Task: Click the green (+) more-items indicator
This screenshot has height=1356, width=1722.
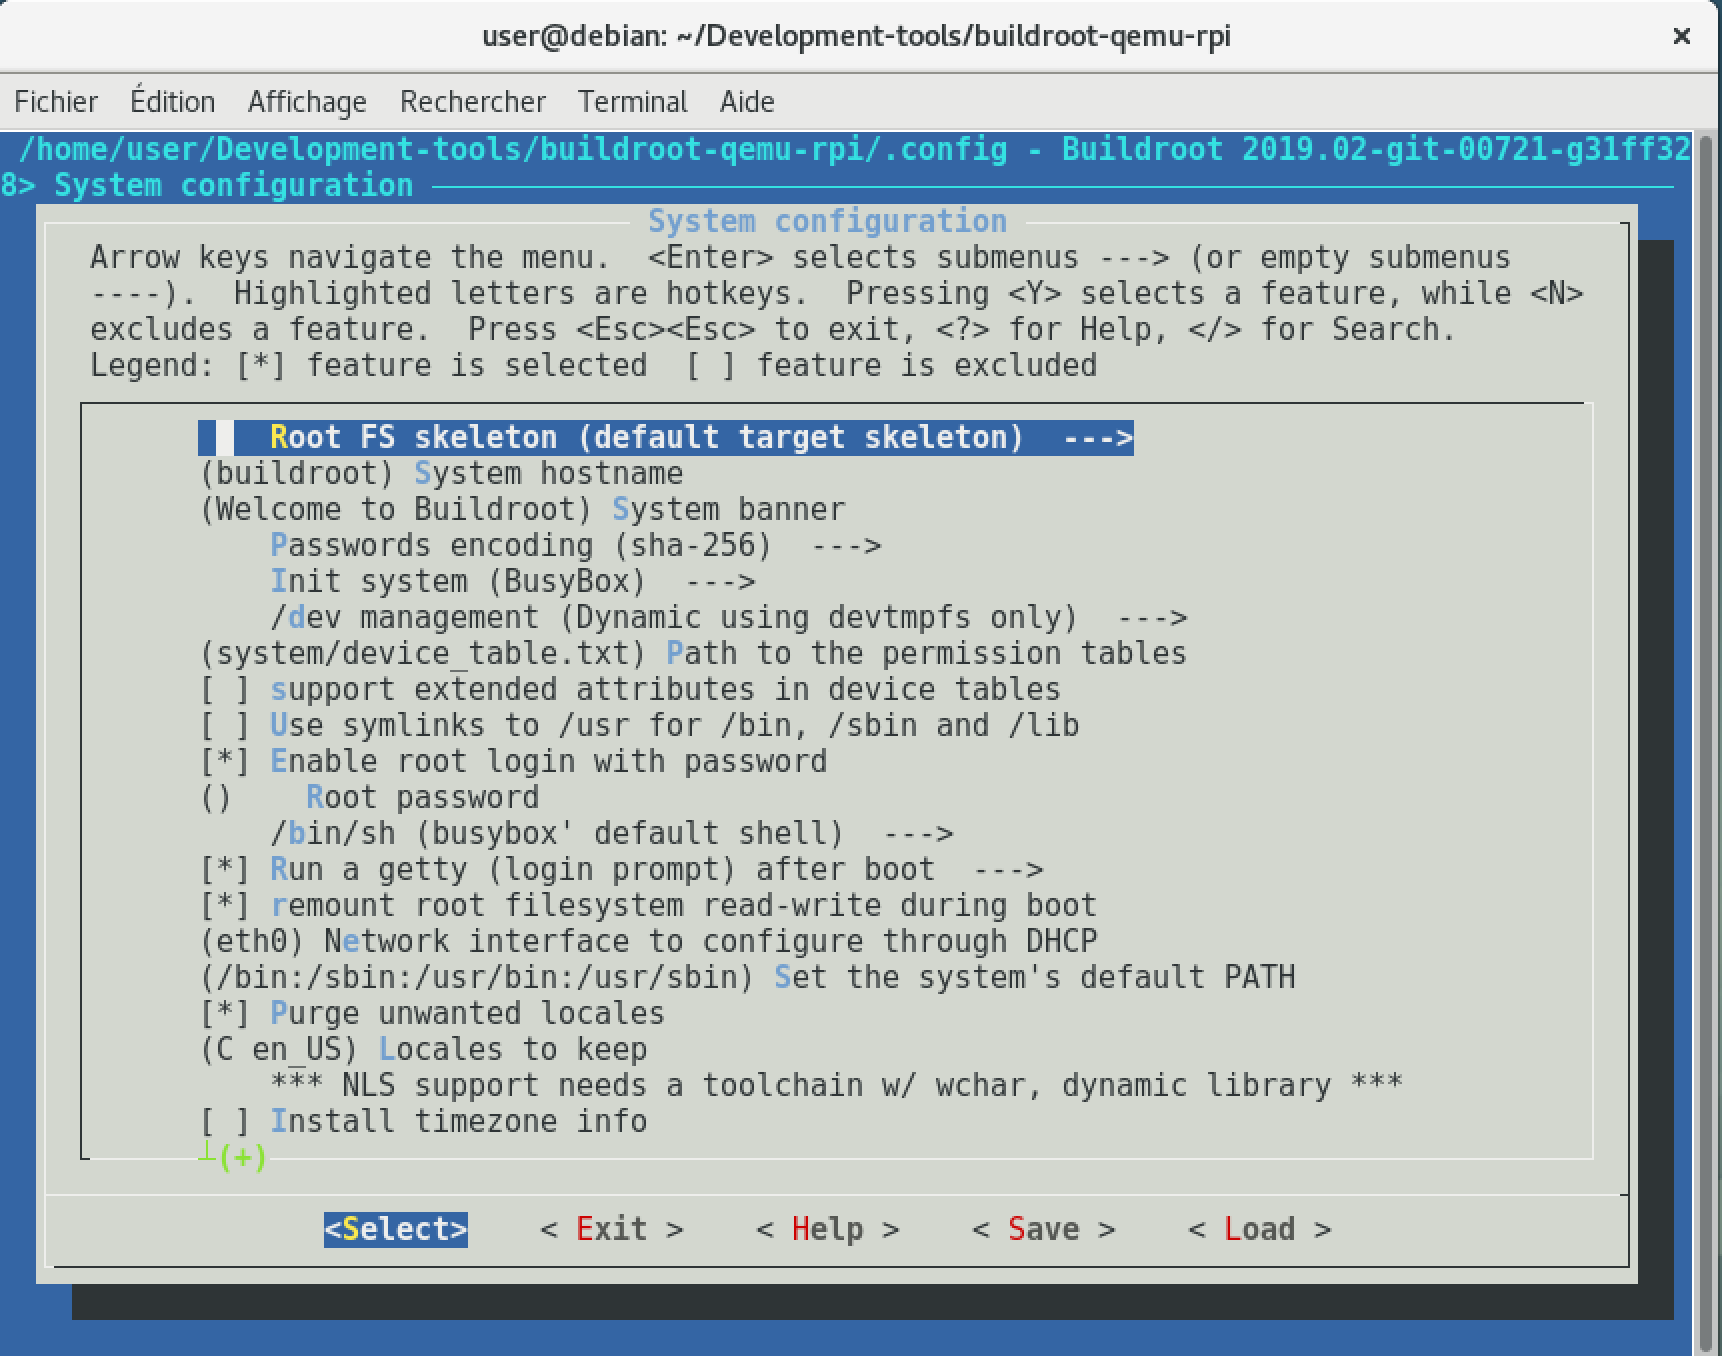Action: point(242,1158)
